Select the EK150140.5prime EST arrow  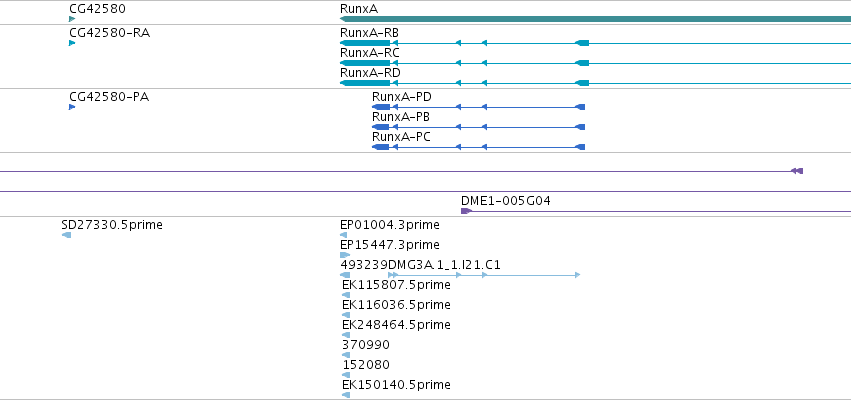pos(346,395)
